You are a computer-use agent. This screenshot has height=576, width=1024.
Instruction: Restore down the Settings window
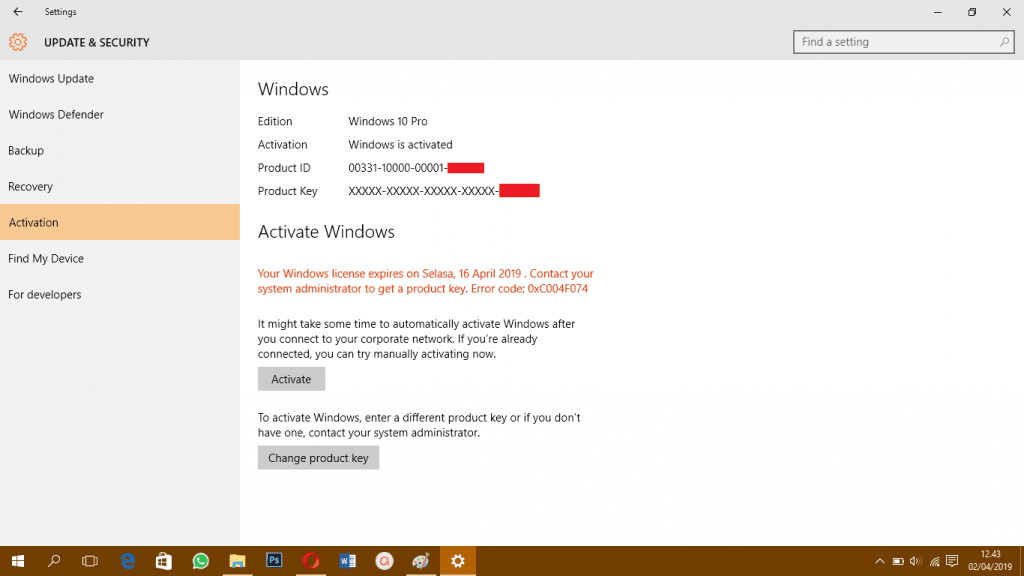pos(972,12)
